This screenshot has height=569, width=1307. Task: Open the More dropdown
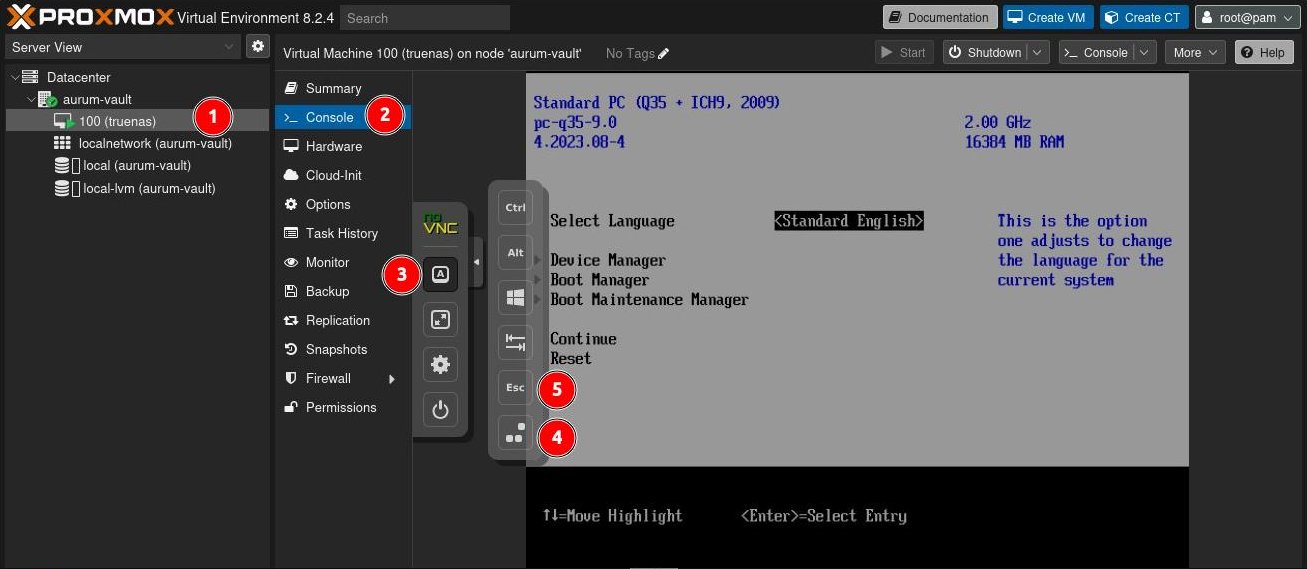(1195, 52)
